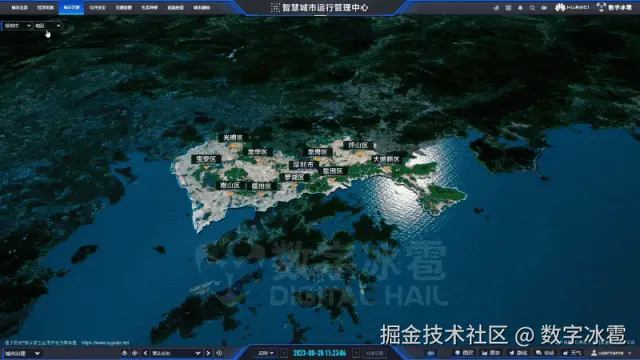This screenshot has height=360, width=640.
Task: Open the grid layout icon in header
Action: [508, 8]
